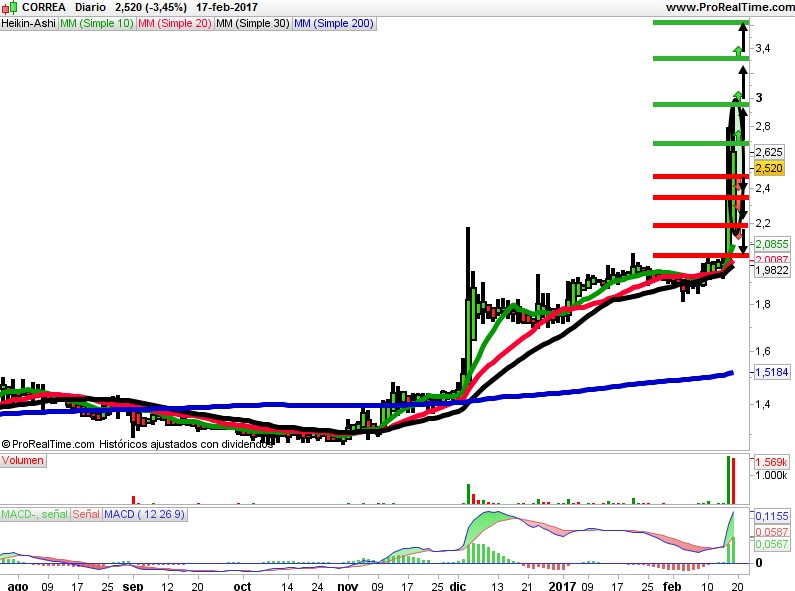Select the MM (Simple 30) indicator label
This screenshot has height=591, width=795.
coord(253,23)
